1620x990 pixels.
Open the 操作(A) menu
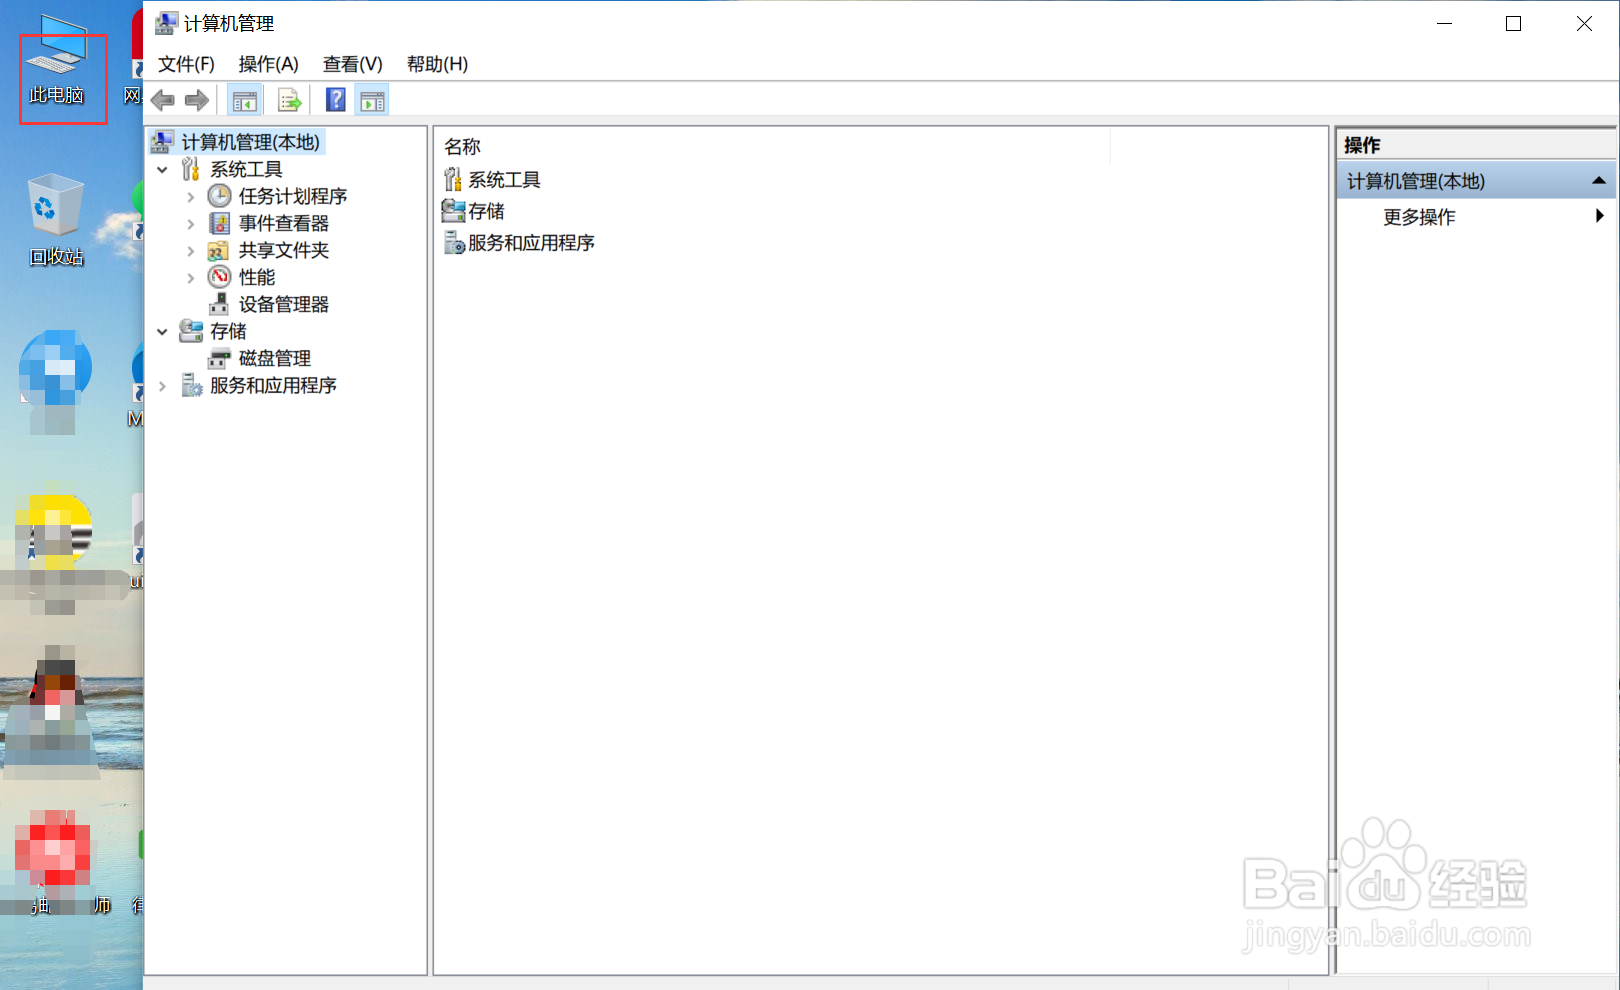[268, 64]
